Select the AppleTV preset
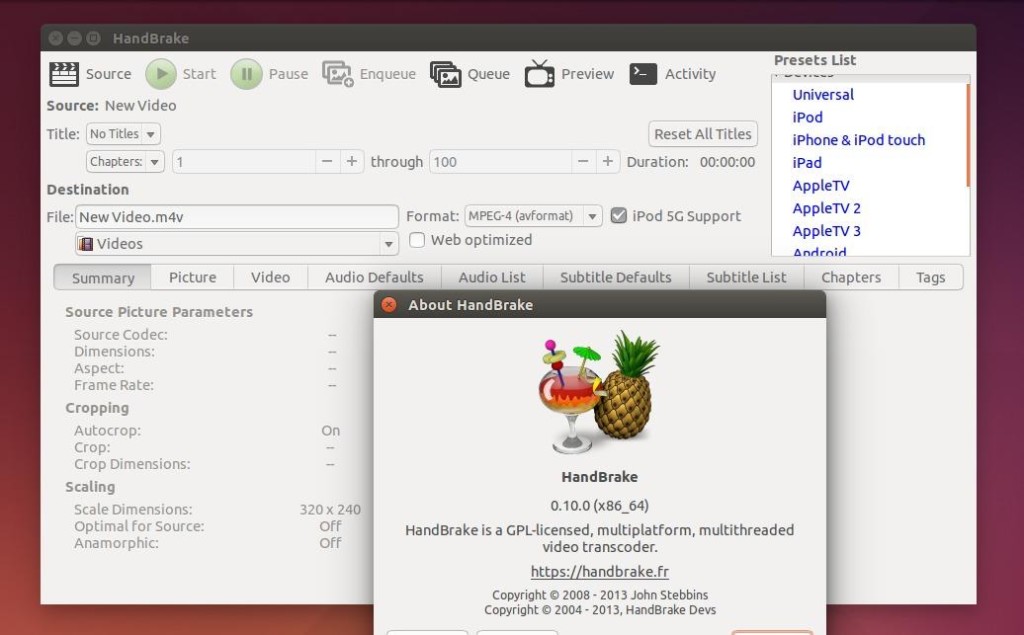The image size is (1024, 635). [x=821, y=186]
